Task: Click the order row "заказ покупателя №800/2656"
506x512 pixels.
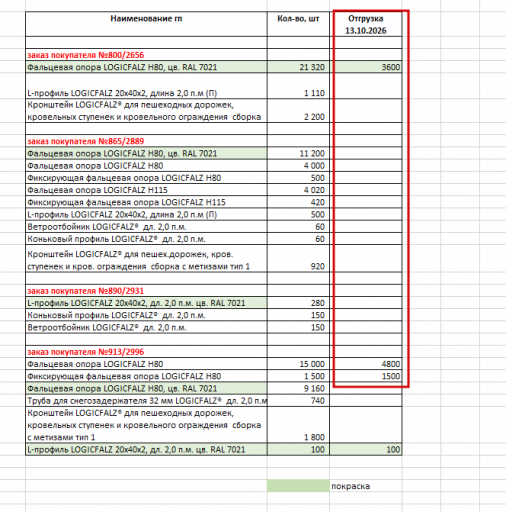Action: pos(146,55)
